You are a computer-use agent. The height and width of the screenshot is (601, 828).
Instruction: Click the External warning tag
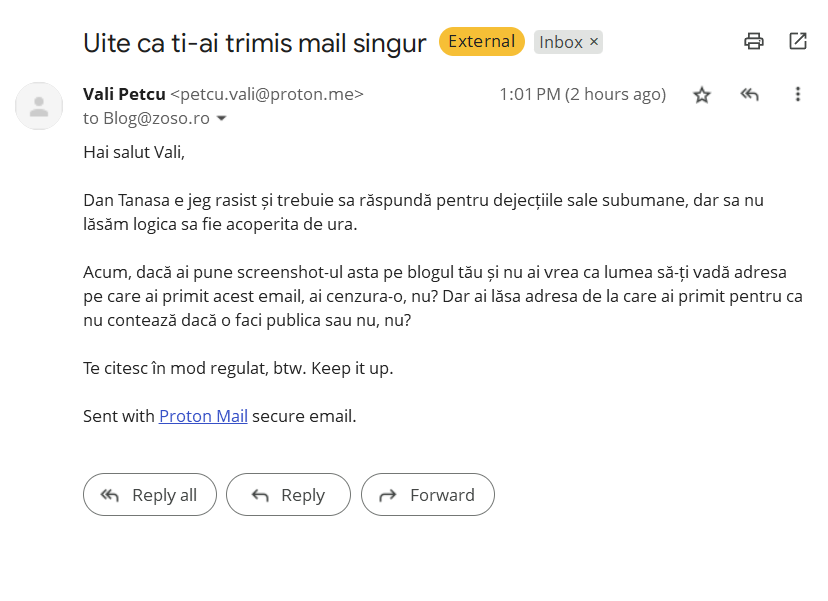(481, 42)
